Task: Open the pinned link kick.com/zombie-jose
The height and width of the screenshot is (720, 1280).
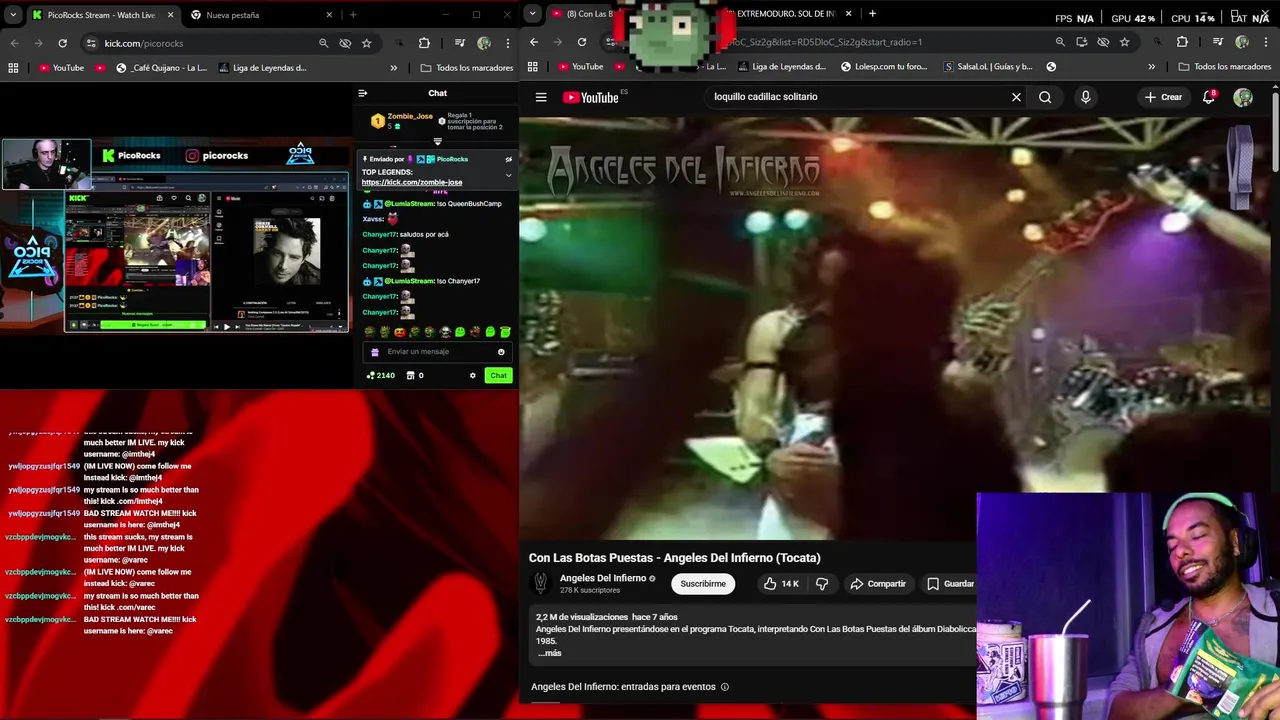Action: click(x=412, y=182)
